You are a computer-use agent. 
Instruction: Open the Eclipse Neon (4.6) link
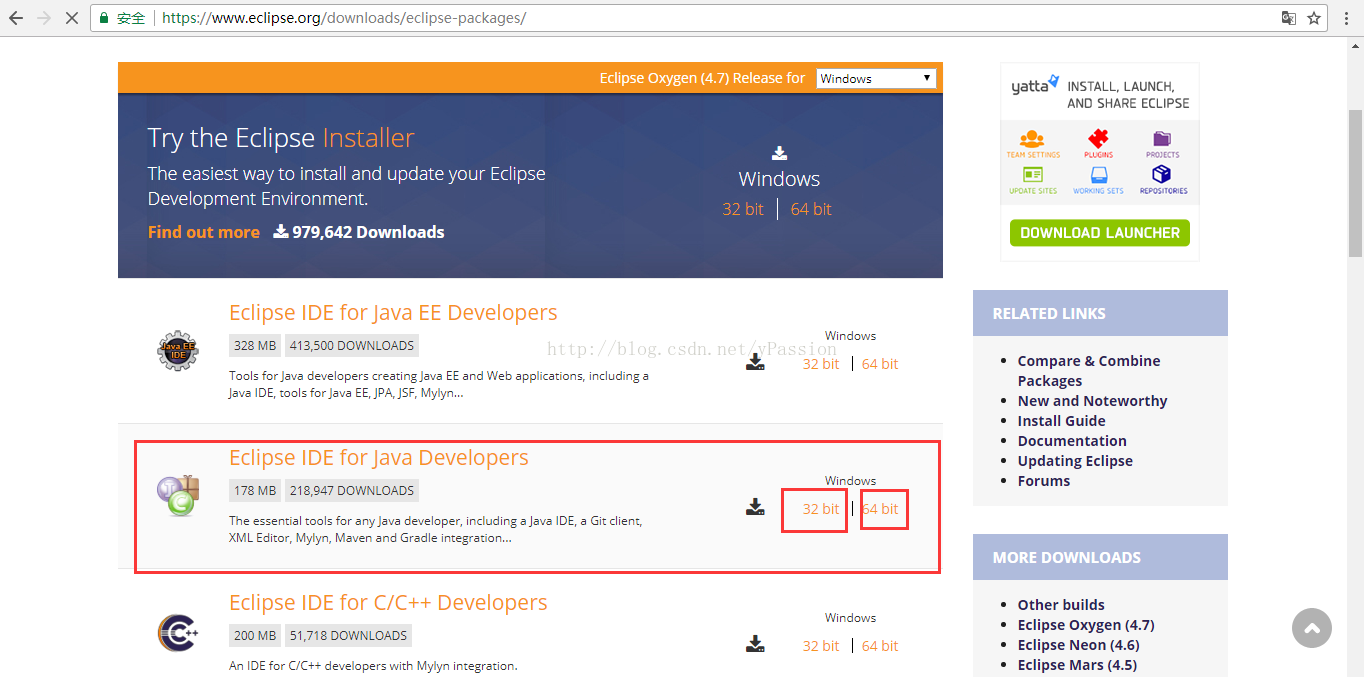click(x=1079, y=645)
